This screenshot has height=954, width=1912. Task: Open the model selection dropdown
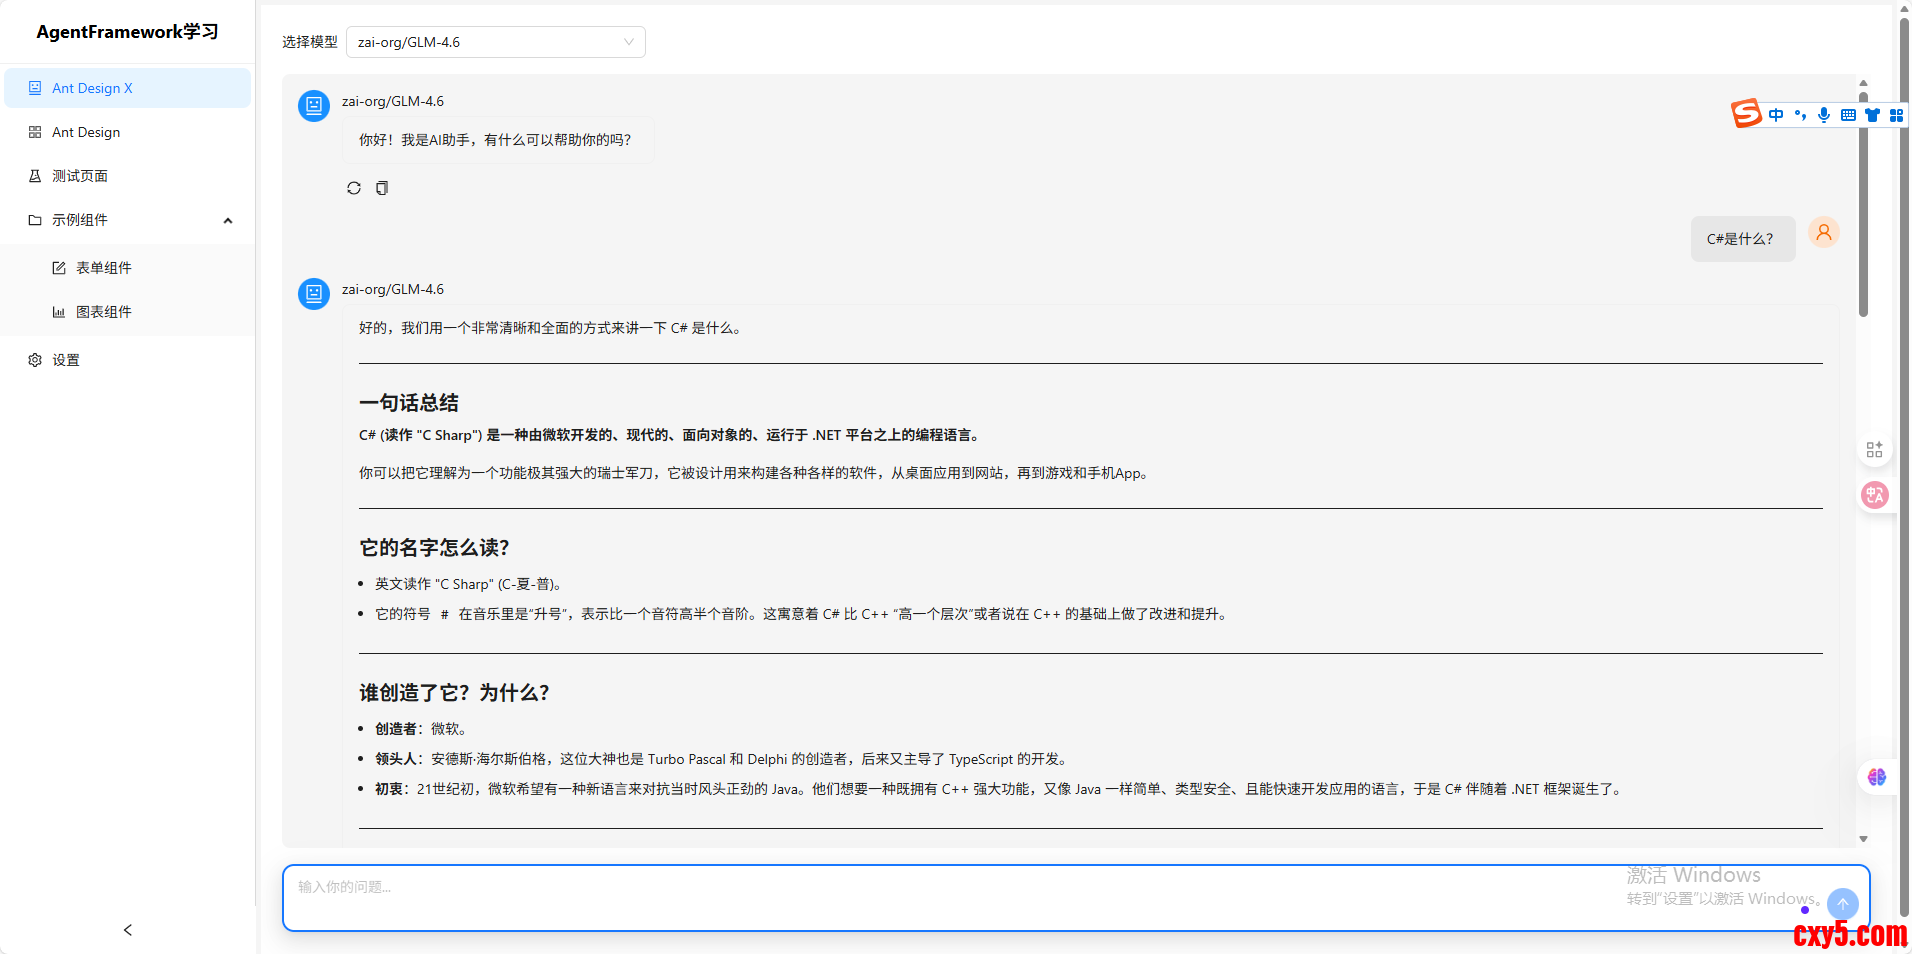(x=496, y=42)
